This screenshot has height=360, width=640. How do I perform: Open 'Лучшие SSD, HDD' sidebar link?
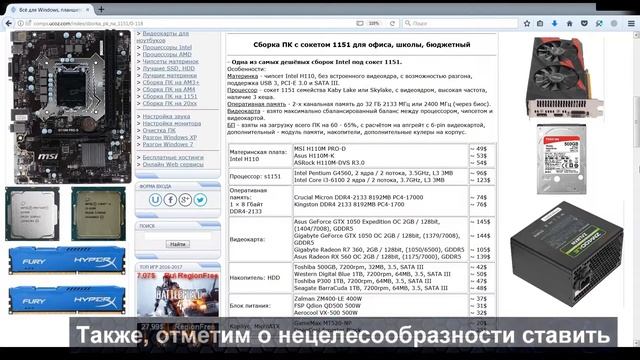(169, 68)
